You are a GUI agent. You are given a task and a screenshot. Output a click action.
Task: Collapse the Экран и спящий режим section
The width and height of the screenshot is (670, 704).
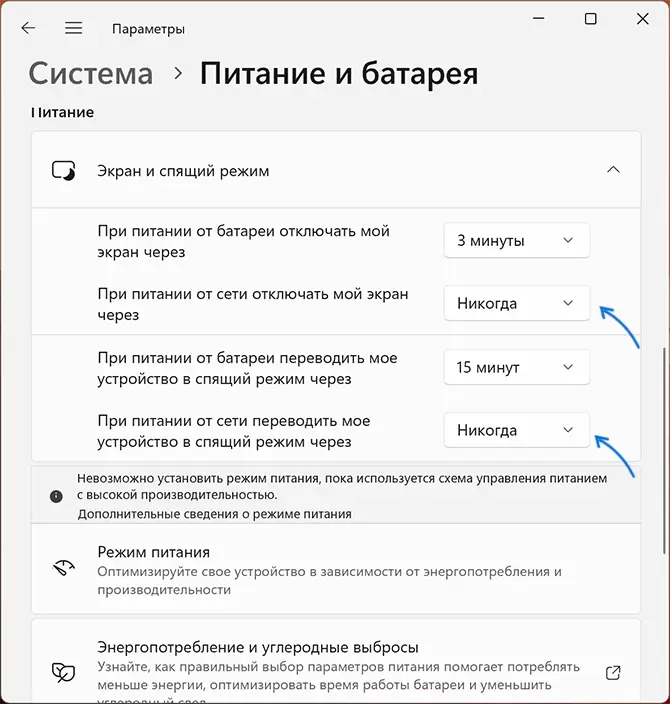point(613,170)
